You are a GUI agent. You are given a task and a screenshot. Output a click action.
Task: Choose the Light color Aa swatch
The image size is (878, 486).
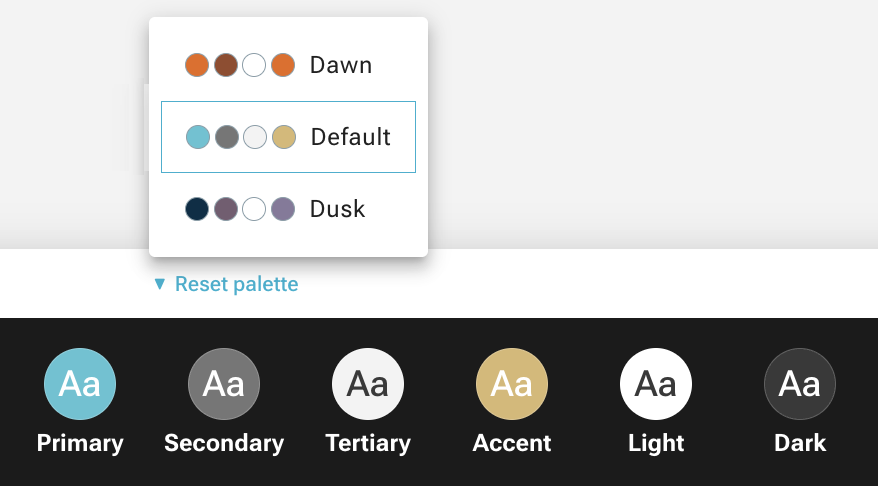click(x=656, y=384)
